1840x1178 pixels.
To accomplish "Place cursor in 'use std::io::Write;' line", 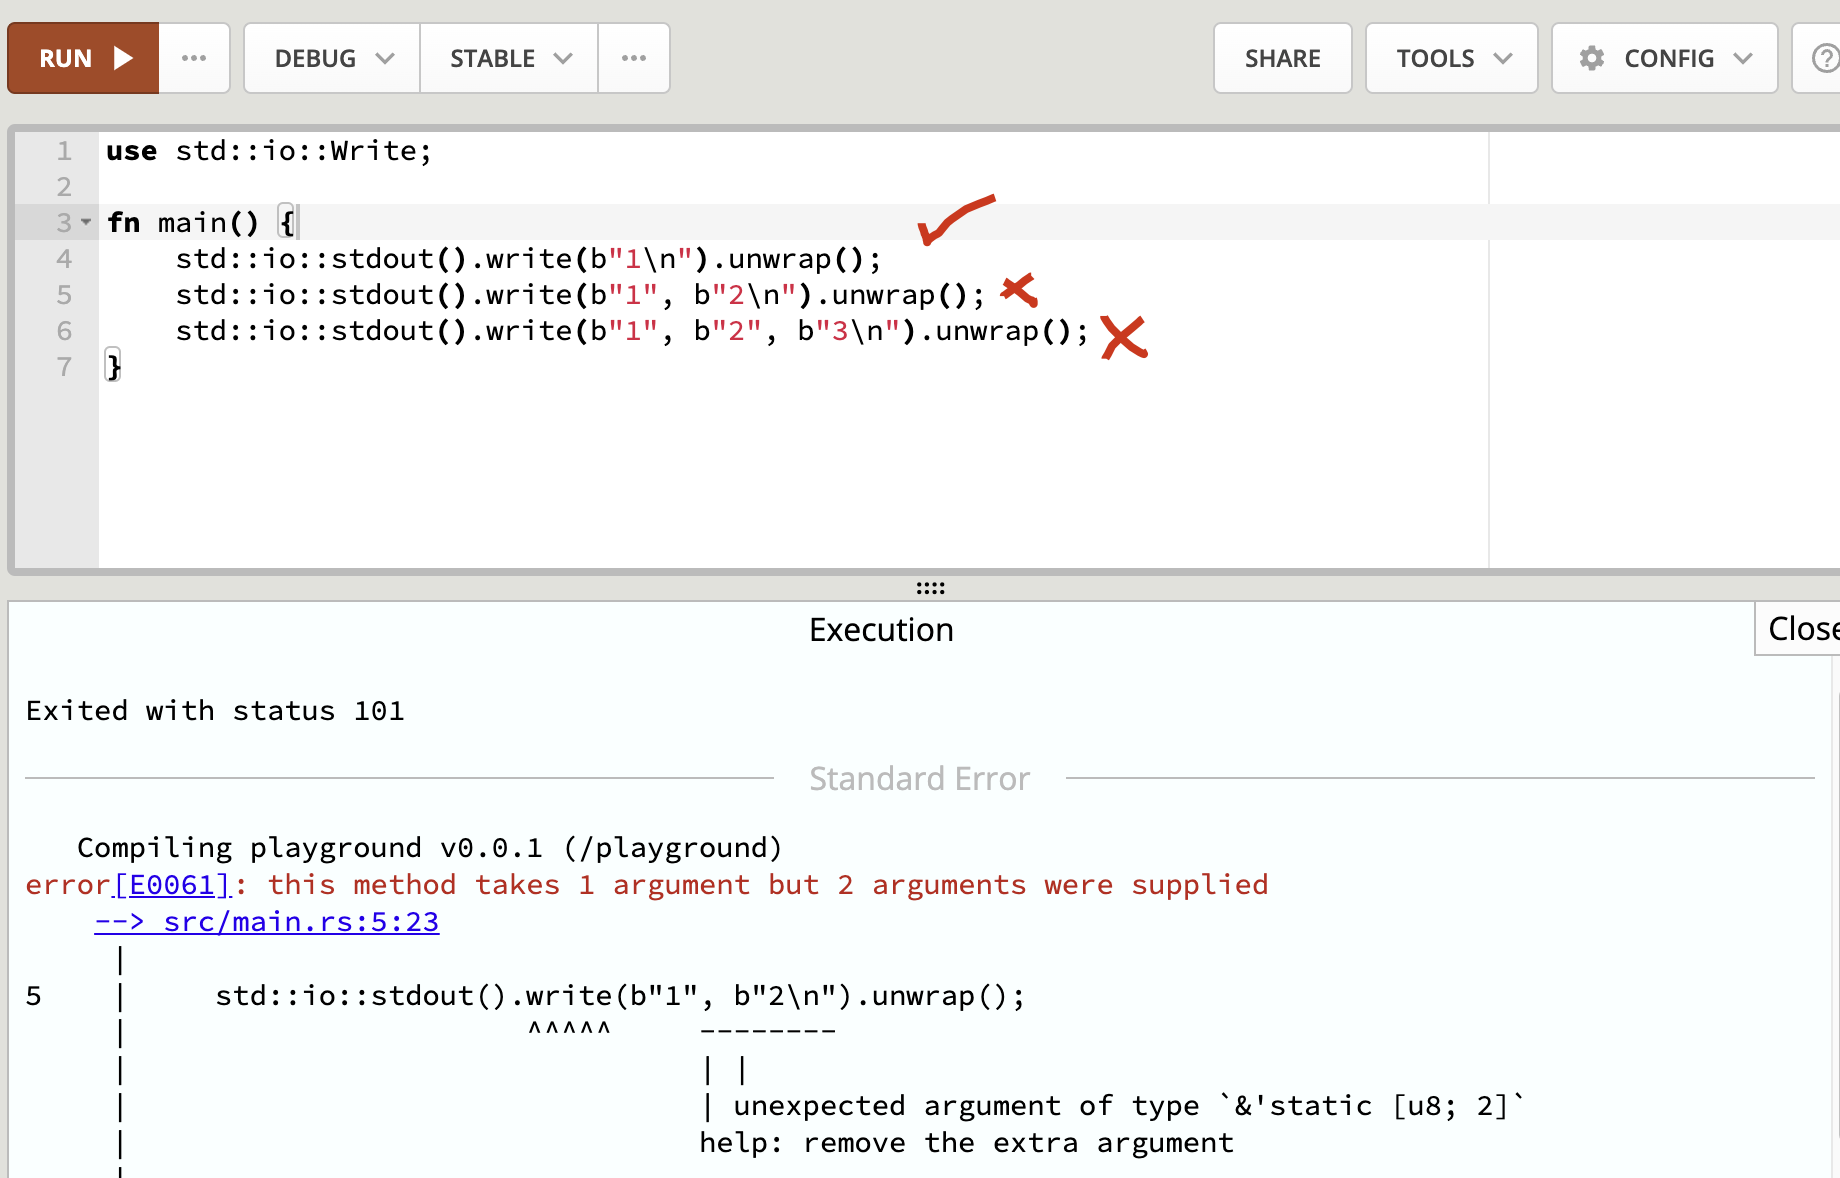I will click(x=269, y=151).
